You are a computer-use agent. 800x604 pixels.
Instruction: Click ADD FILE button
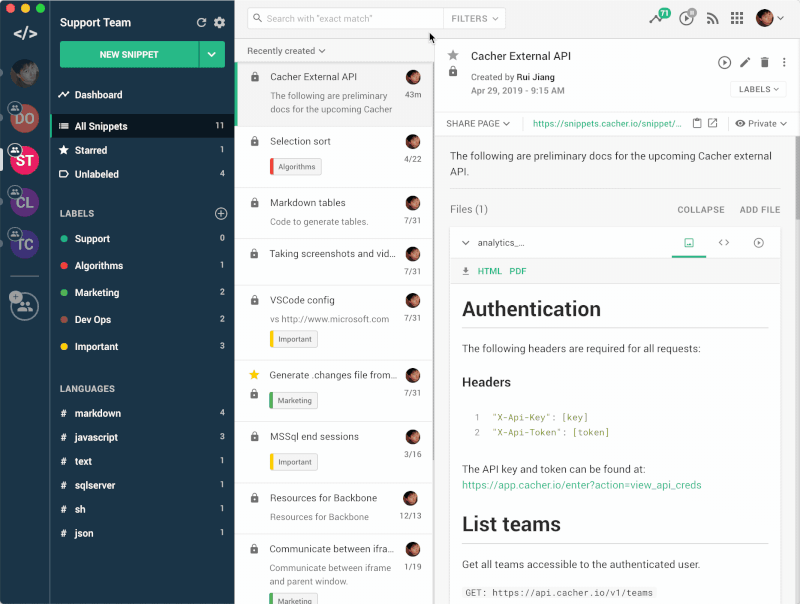[760, 210]
